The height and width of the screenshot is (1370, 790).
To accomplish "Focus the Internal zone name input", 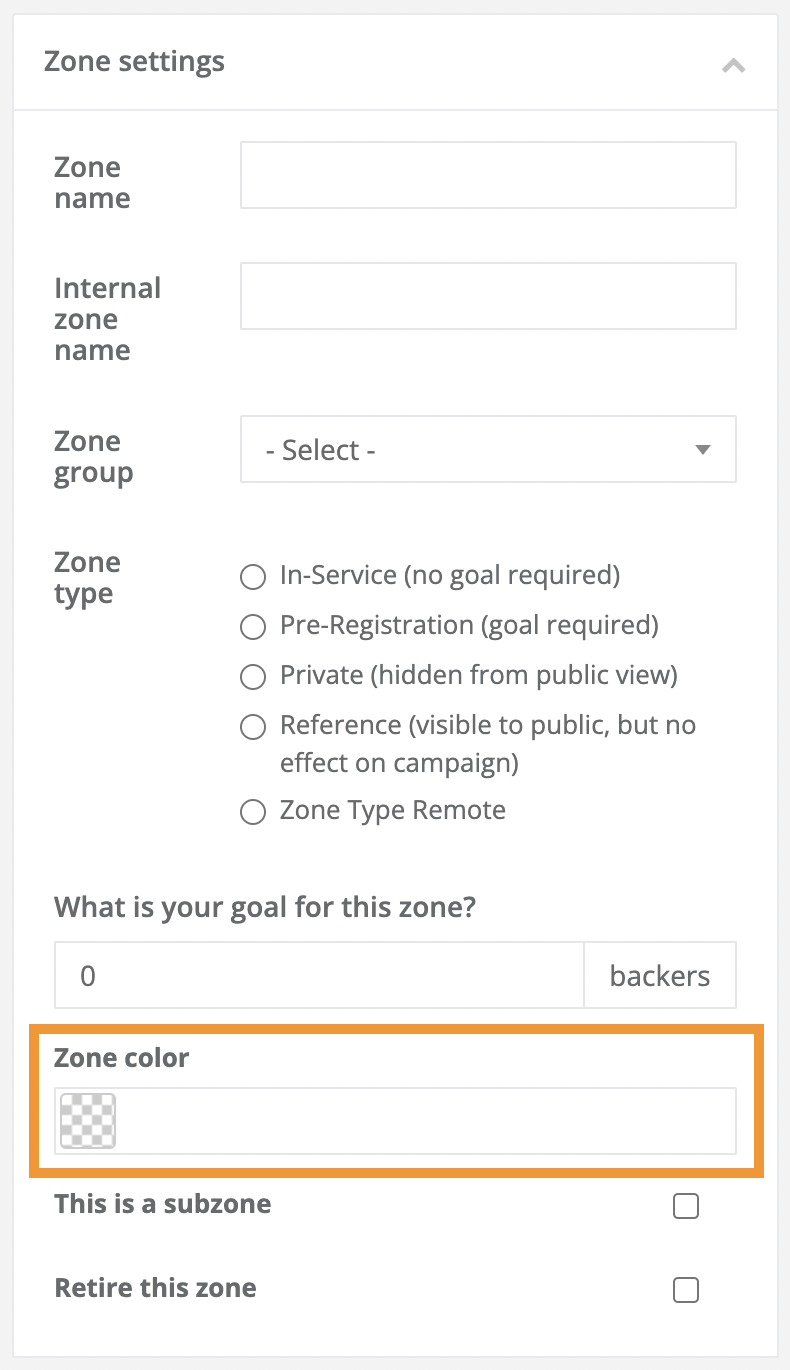I will coord(487,295).
